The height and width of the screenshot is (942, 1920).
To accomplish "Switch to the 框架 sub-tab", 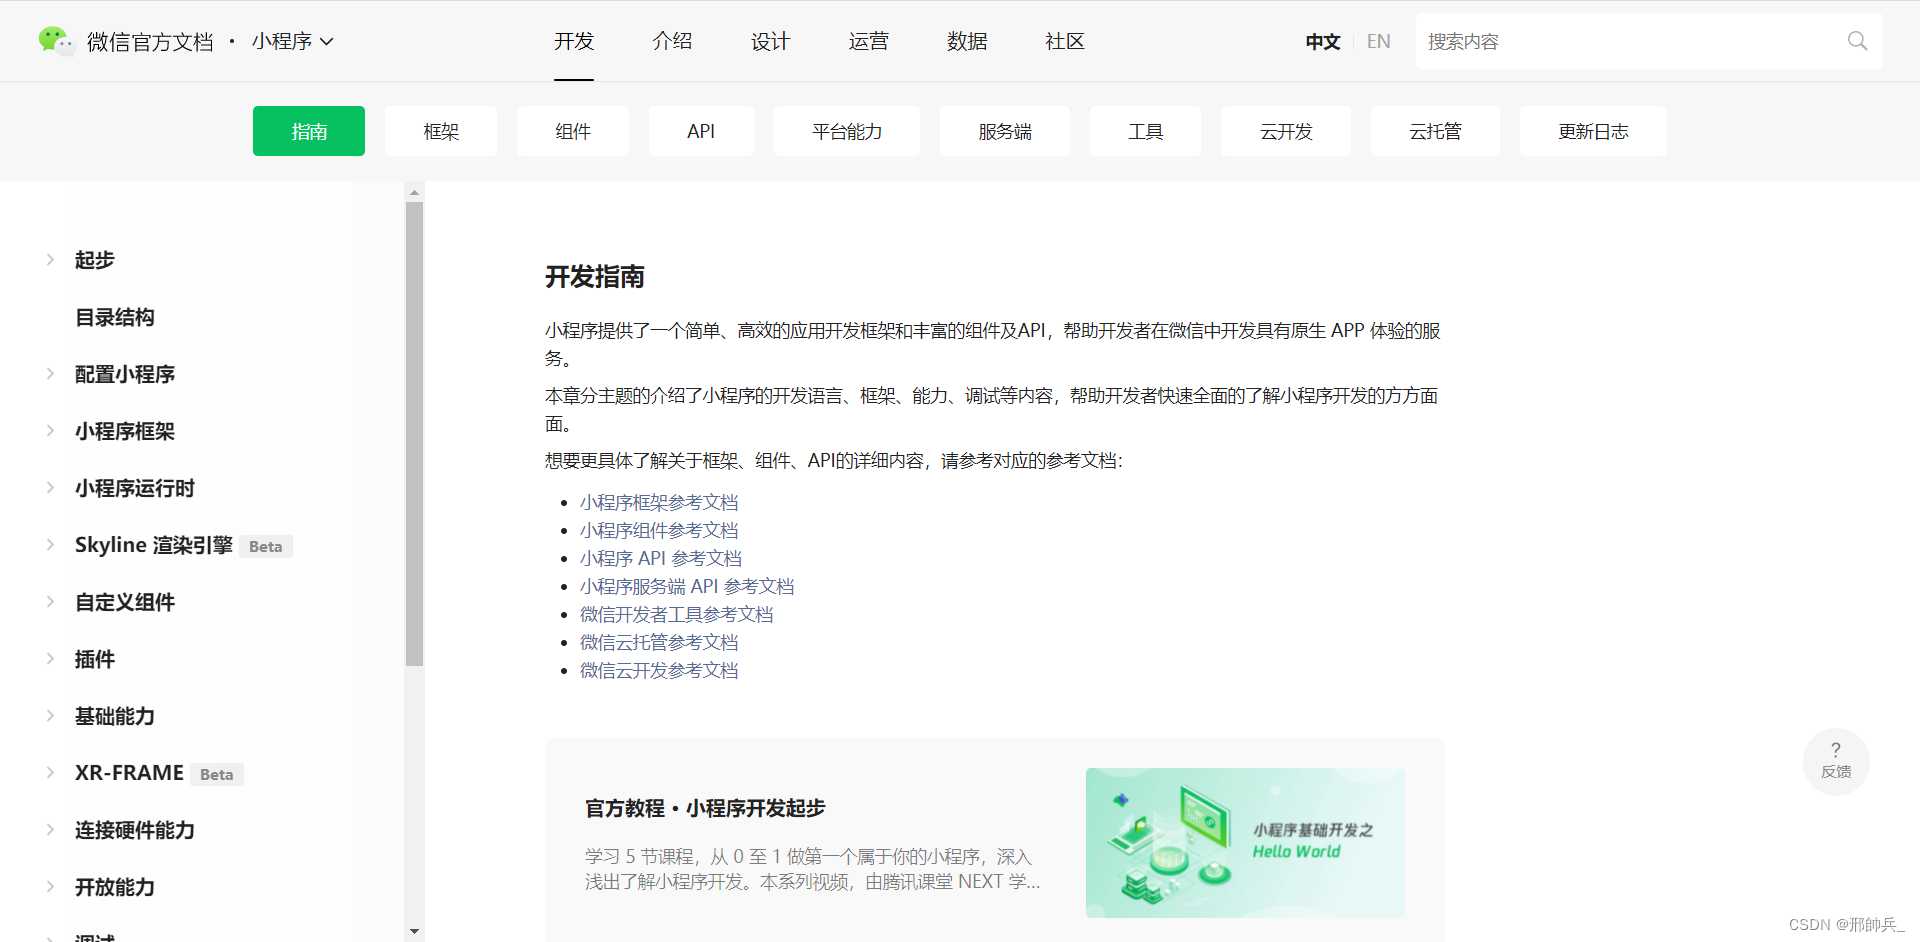I will coord(441,131).
